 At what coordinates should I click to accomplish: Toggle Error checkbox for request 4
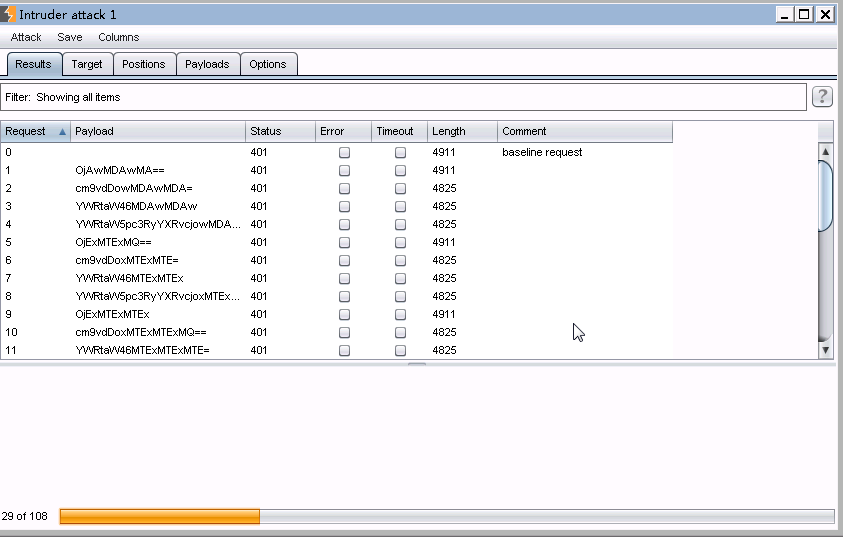[345, 225]
